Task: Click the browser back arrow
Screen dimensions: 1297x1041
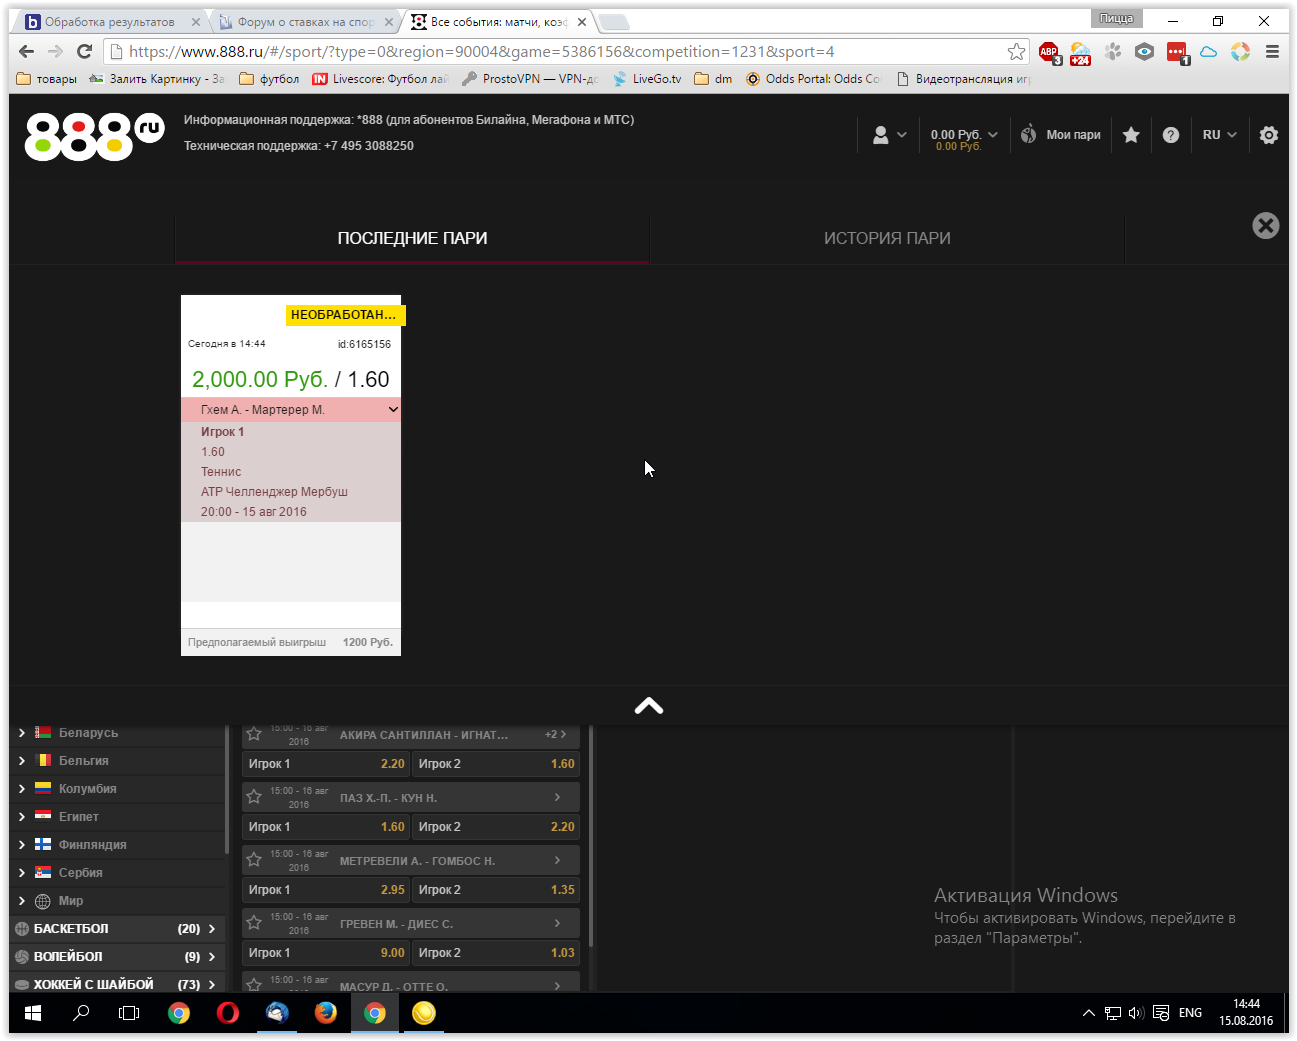Action: pyautogui.click(x=27, y=52)
